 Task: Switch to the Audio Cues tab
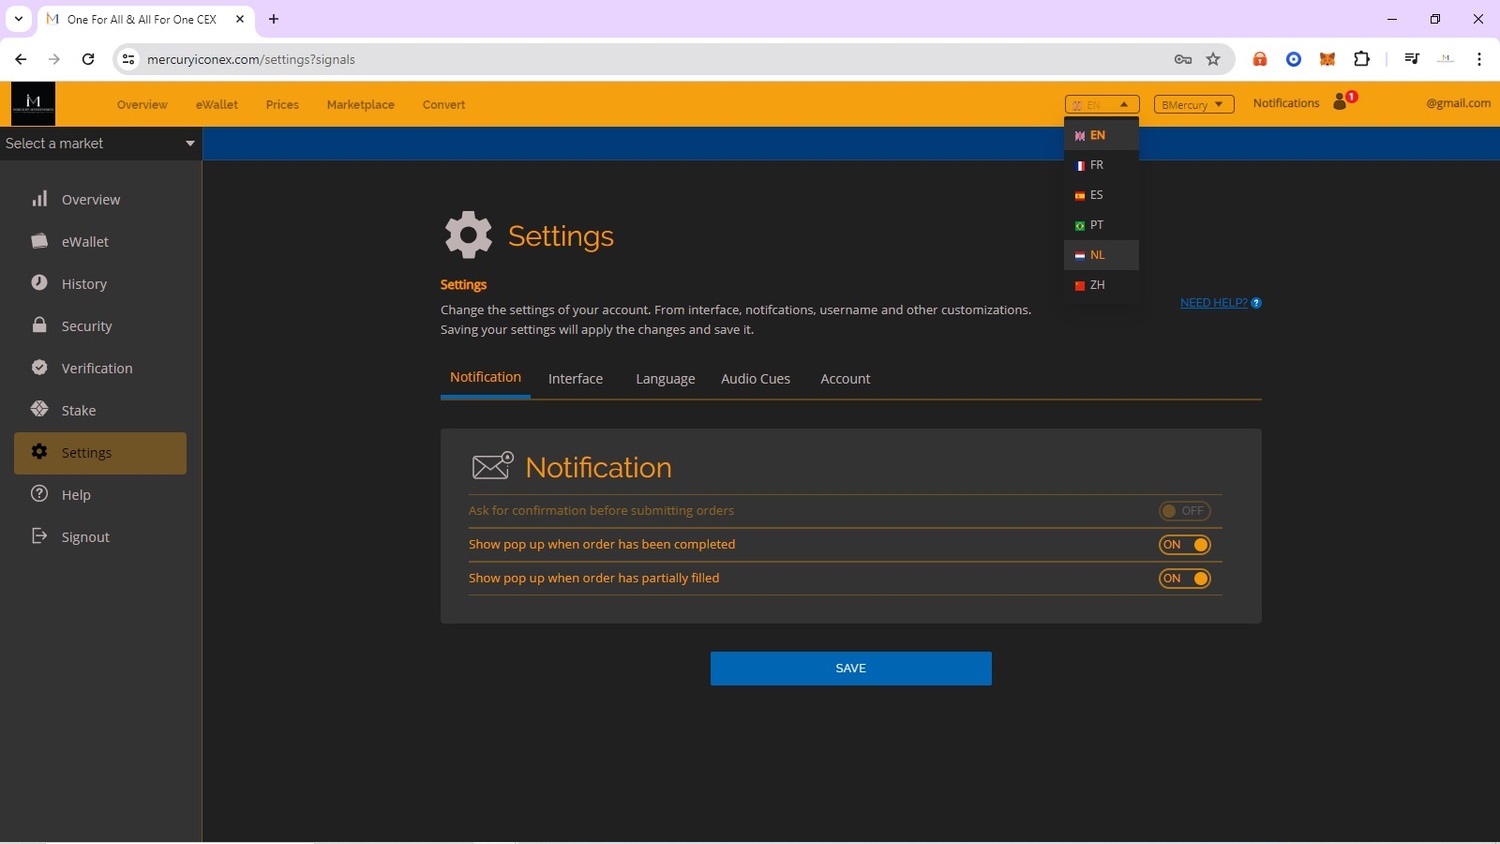click(755, 379)
